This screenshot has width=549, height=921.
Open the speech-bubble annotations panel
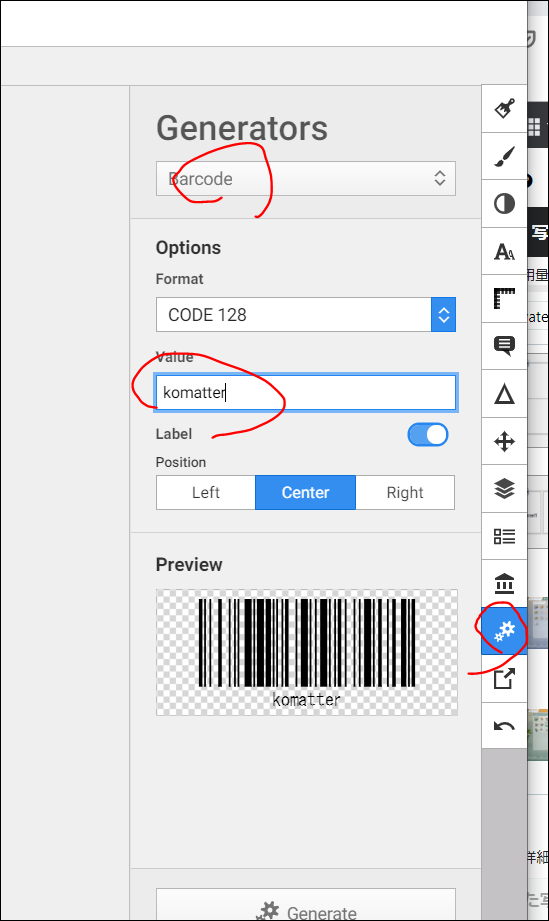(x=504, y=346)
